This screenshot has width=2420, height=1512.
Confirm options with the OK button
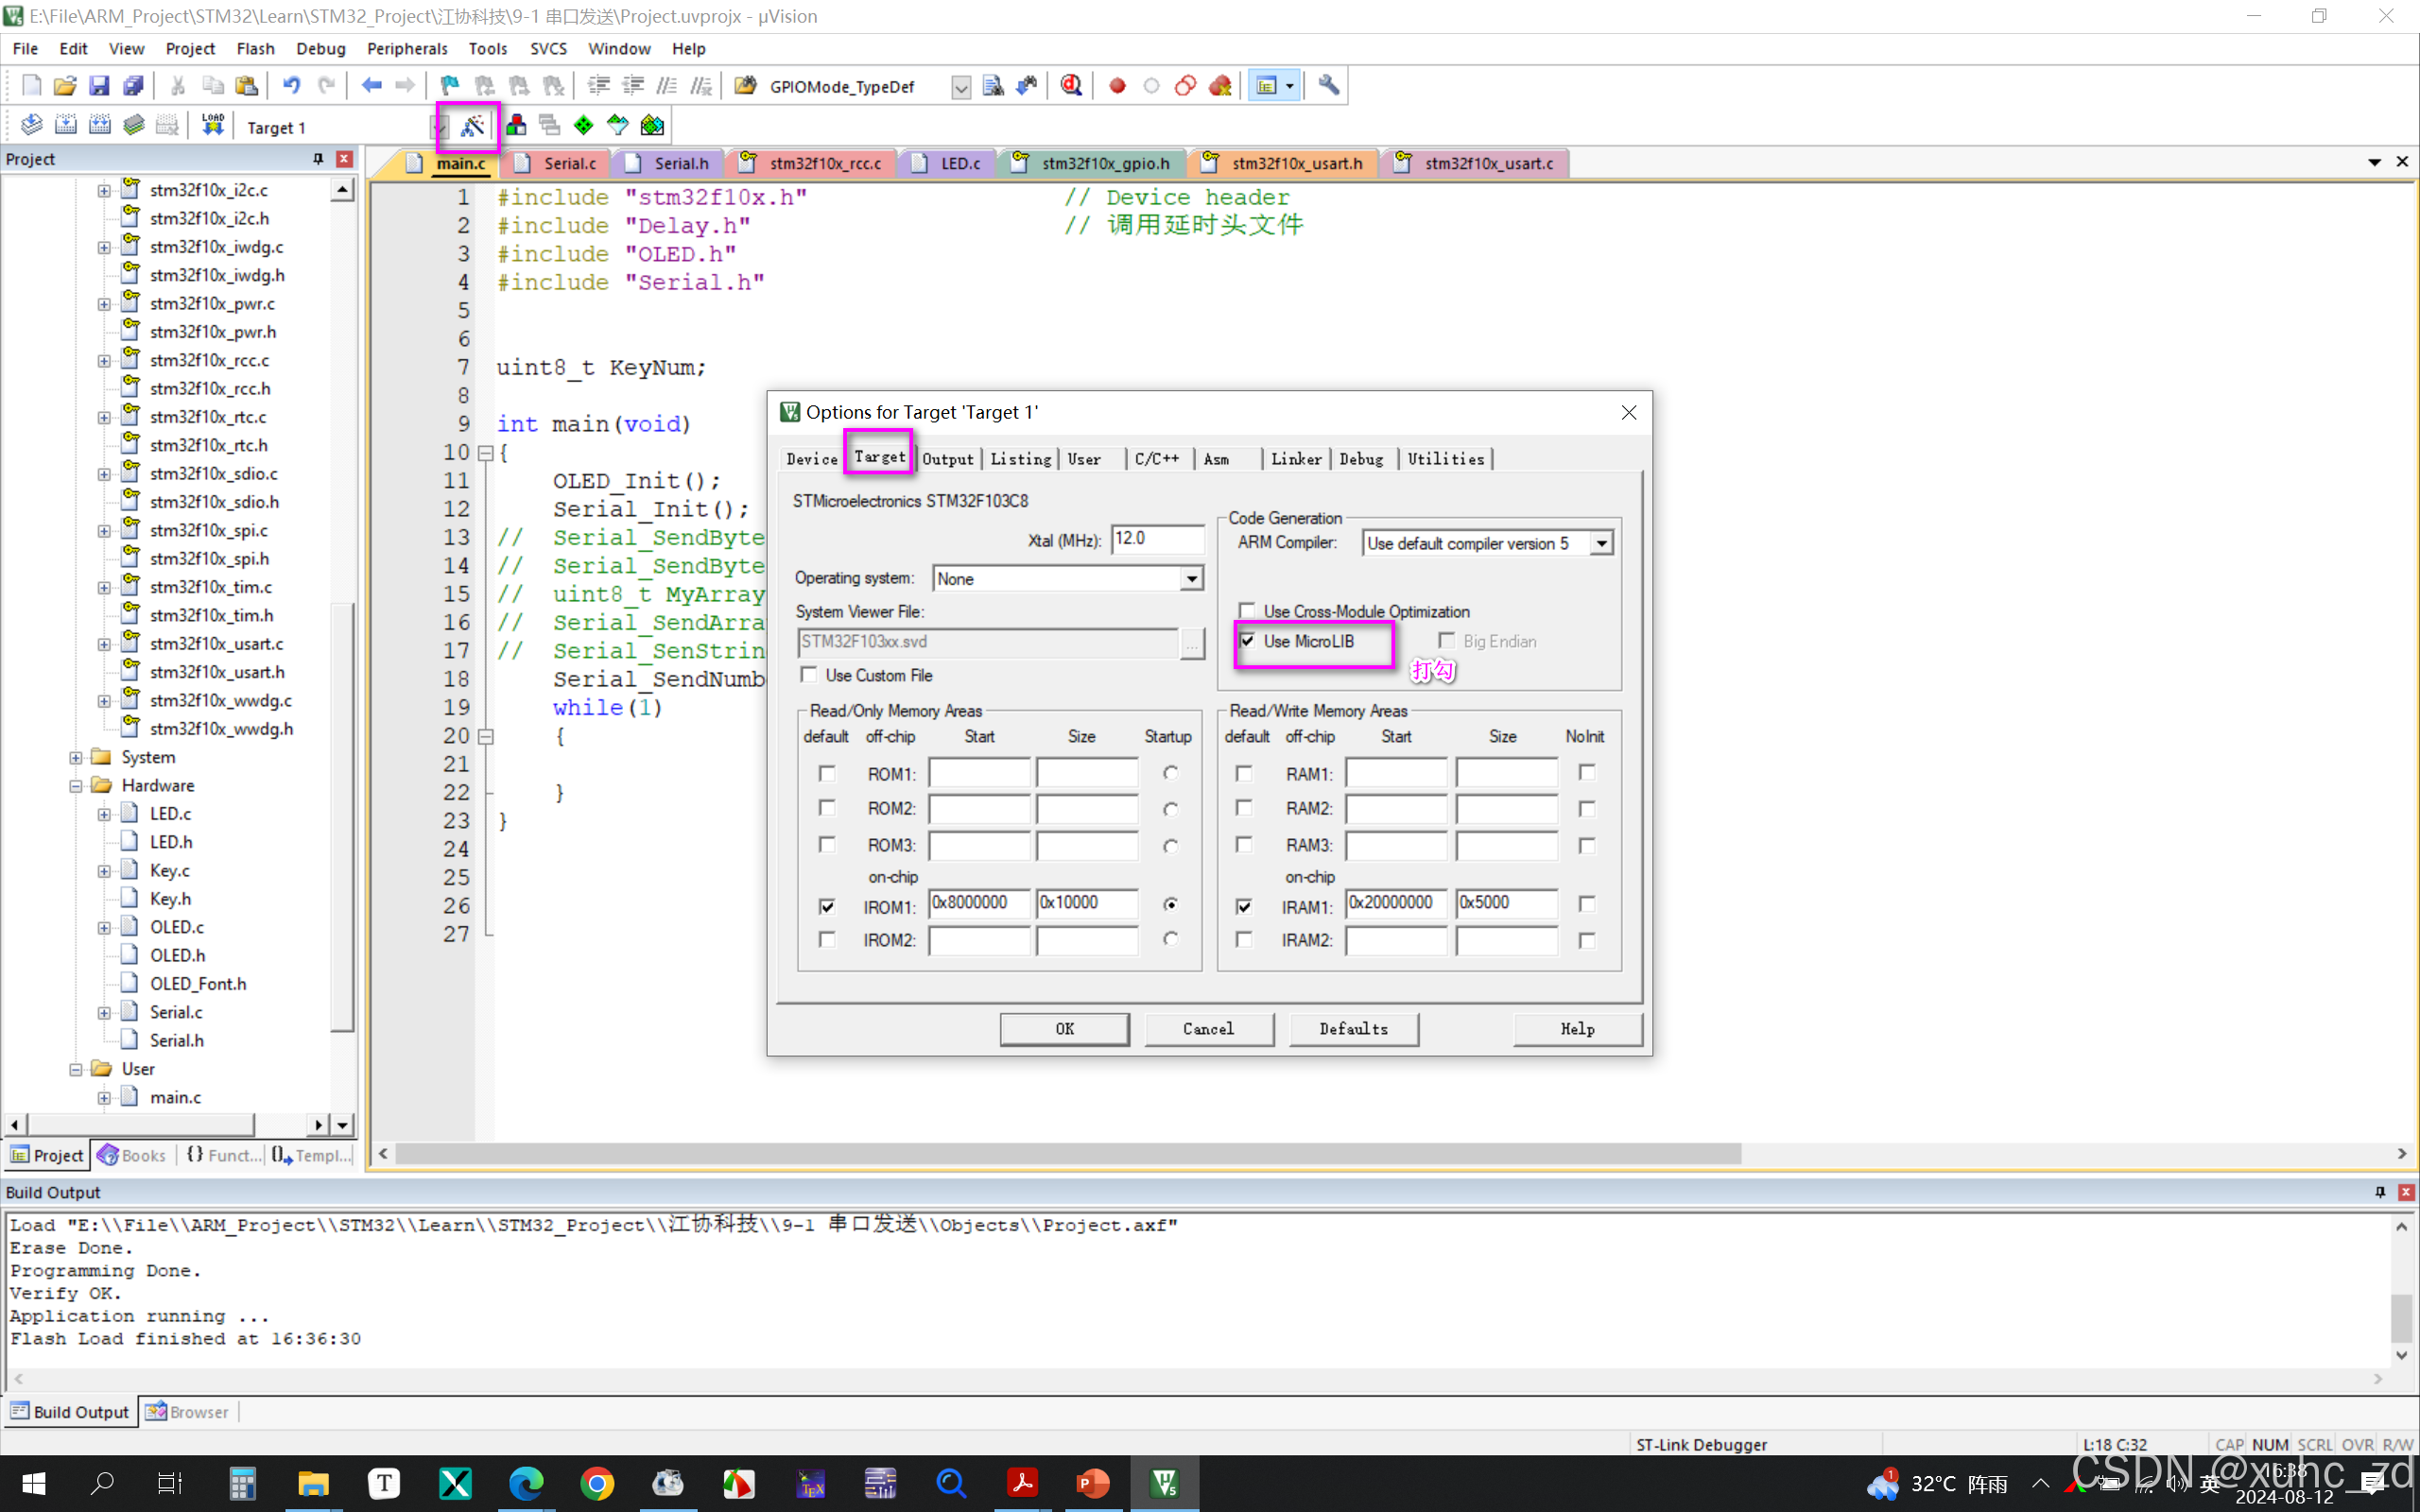click(x=1065, y=1029)
